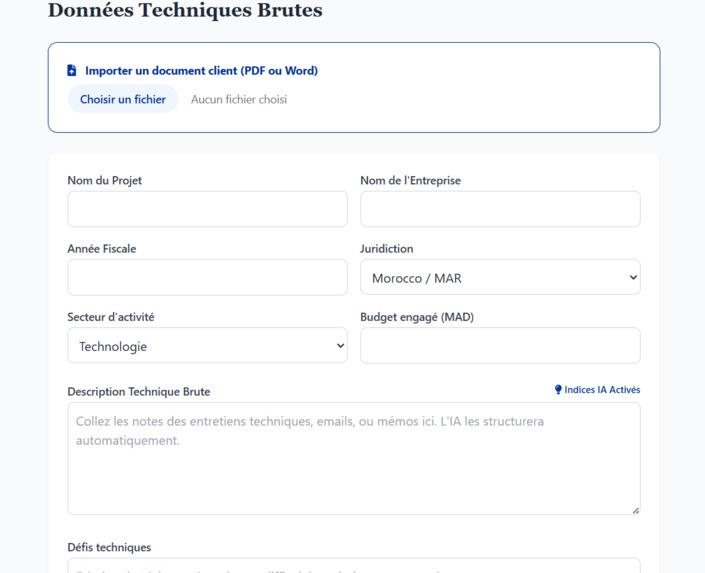The width and height of the screenshot is (705, 573).
Task: Open the Juridiction dropdown showing Morocco / MAR
Action: coord(500,278)
